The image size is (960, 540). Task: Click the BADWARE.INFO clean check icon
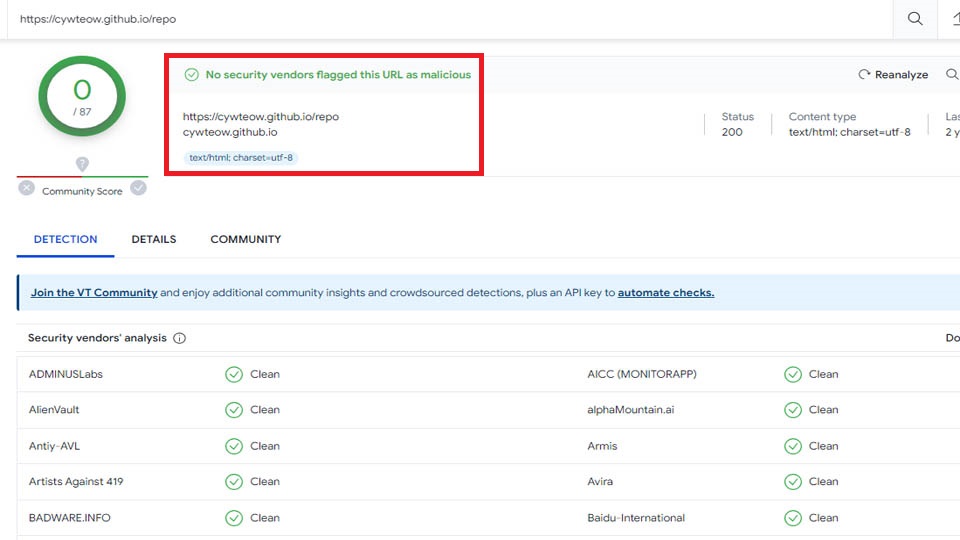click(234, 517)
